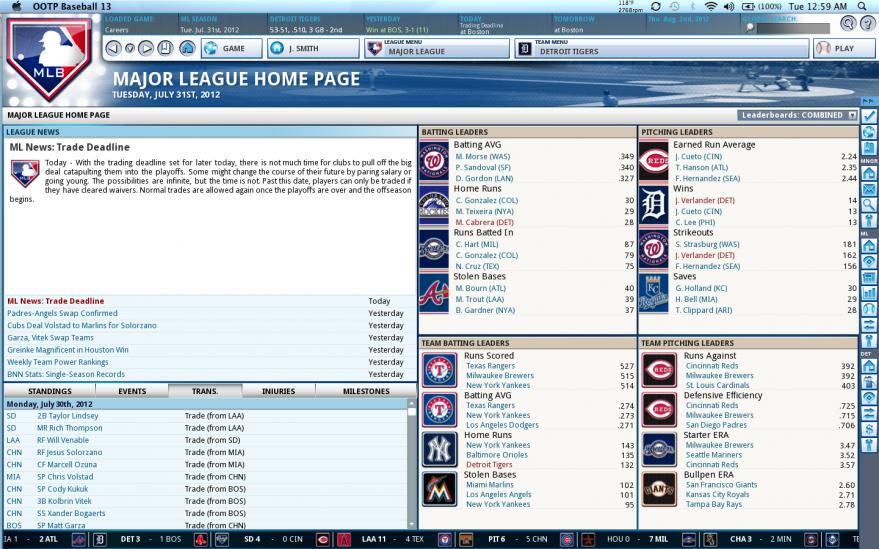Go forward with the right arrow button

[146, 48]
